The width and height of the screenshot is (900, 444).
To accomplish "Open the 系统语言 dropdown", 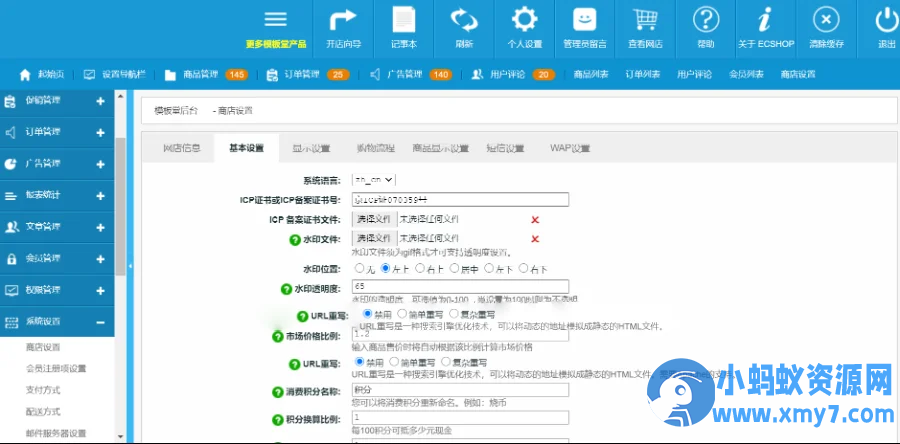I will click(374, 180).
